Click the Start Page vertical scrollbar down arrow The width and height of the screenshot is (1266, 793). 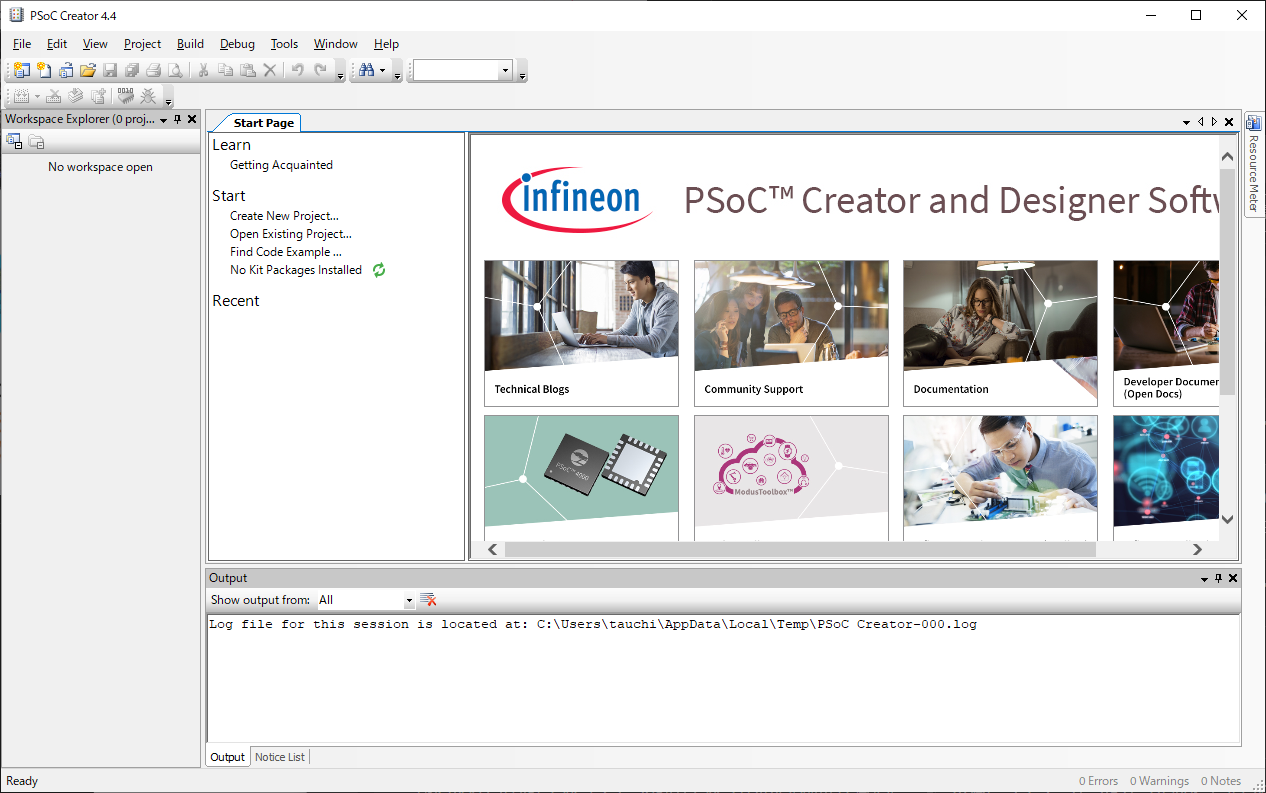click(x=1228, y=519)
